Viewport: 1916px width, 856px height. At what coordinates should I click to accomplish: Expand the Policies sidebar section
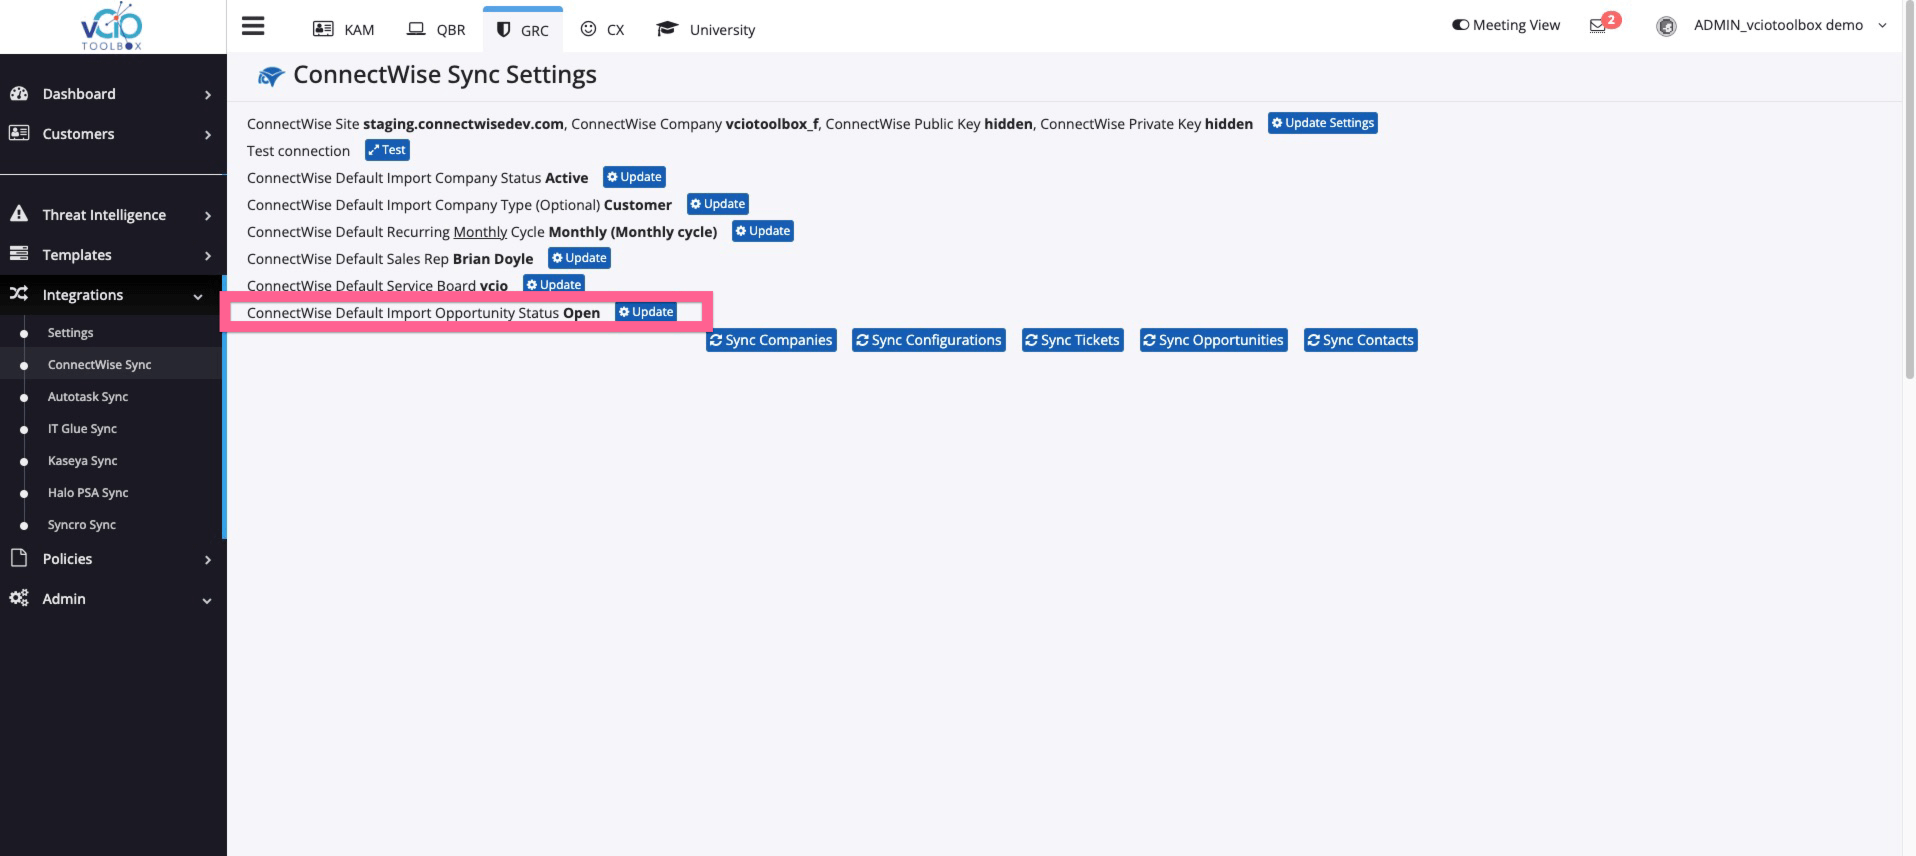click(x=208, y=559)
